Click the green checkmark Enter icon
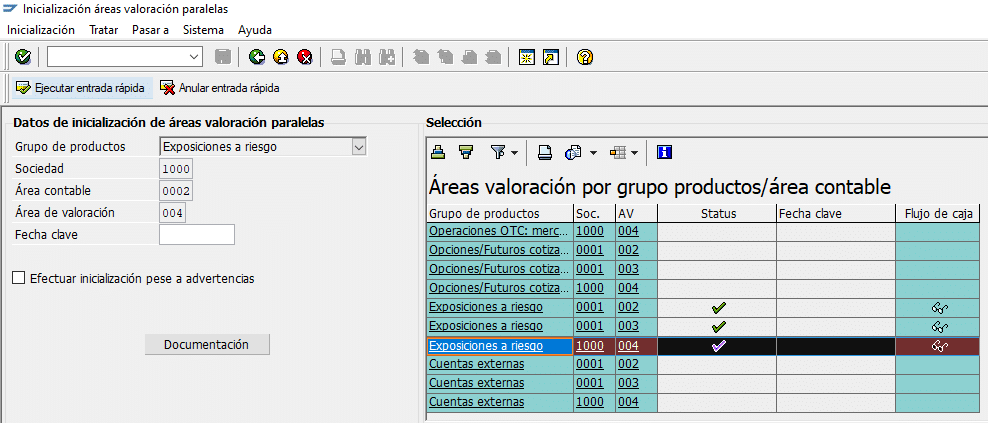 tap(22, 57)
